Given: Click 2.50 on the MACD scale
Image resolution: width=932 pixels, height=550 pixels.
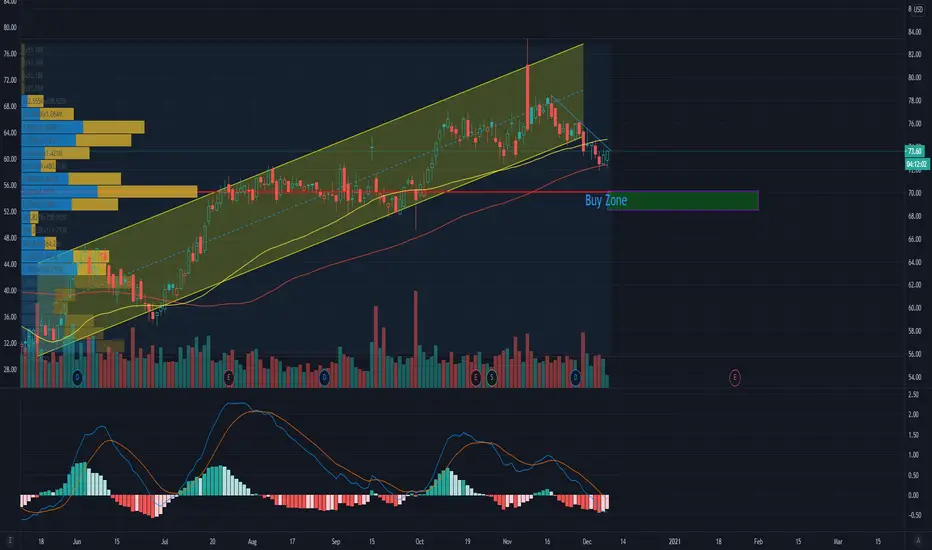Looking at the screenshot, I should (x=913, y=394).
